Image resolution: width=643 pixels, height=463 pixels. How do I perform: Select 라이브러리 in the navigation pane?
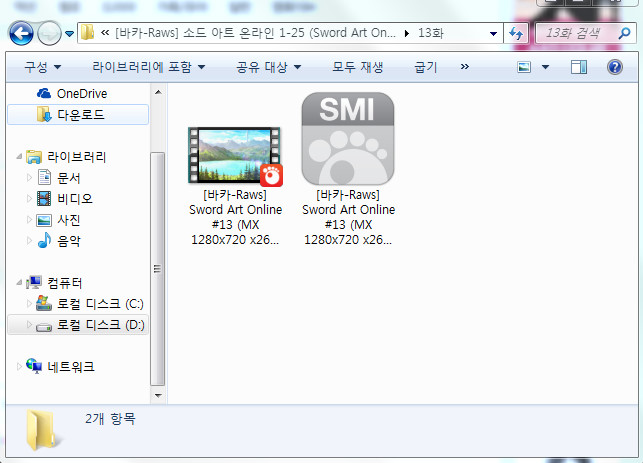pyautogui.click(x=76, y=157)
